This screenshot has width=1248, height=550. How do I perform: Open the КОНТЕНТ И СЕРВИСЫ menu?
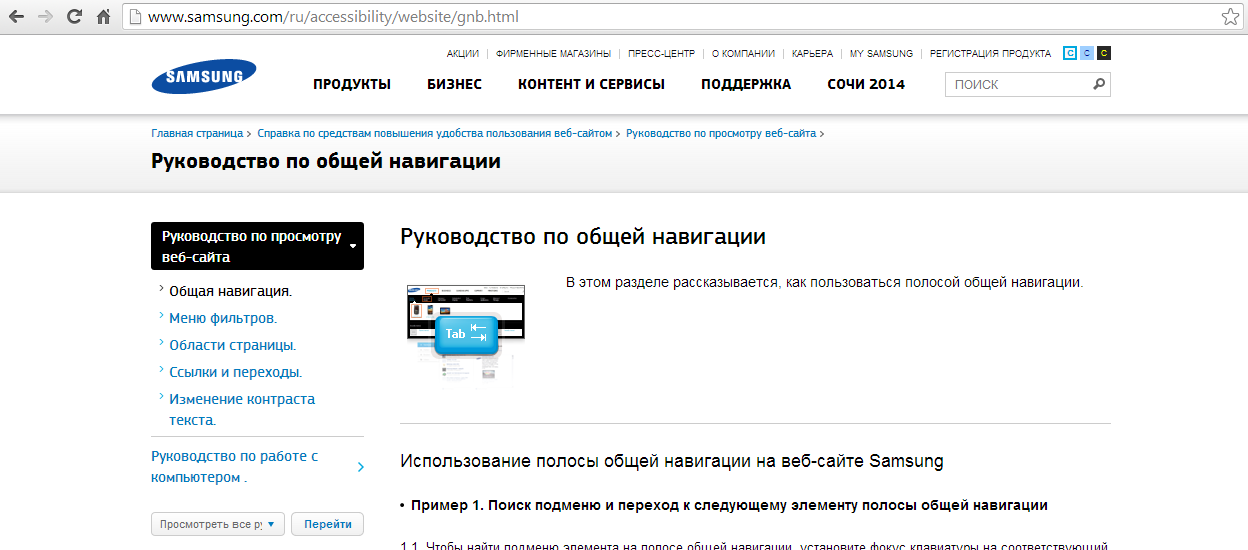[591, 84]
